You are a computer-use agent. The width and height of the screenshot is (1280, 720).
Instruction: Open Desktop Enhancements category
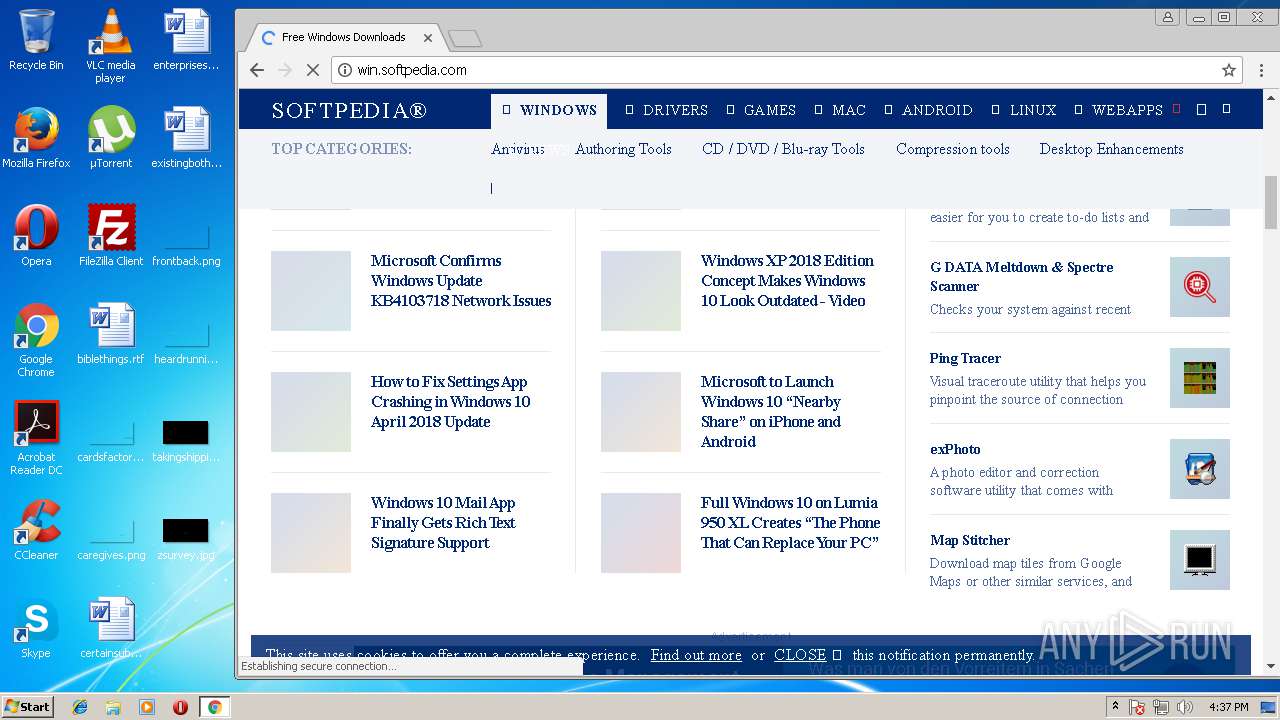(x=1111, y=149)
